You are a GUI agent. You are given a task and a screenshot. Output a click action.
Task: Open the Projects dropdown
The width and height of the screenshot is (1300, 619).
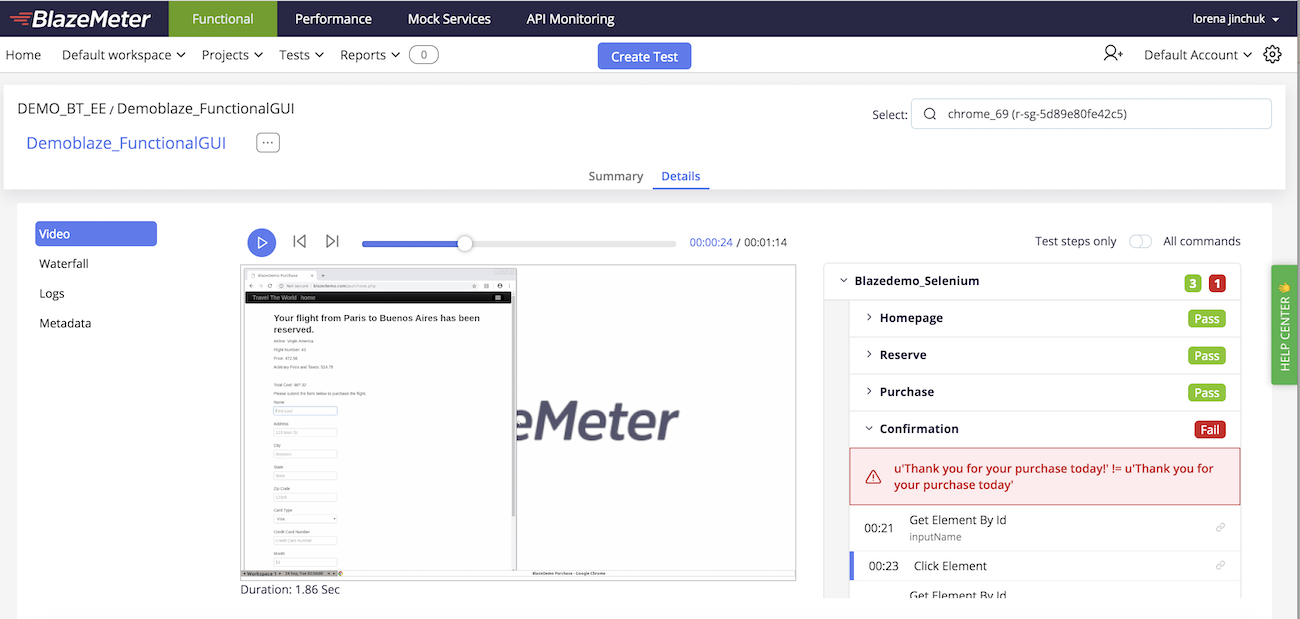tap(232, 55)
